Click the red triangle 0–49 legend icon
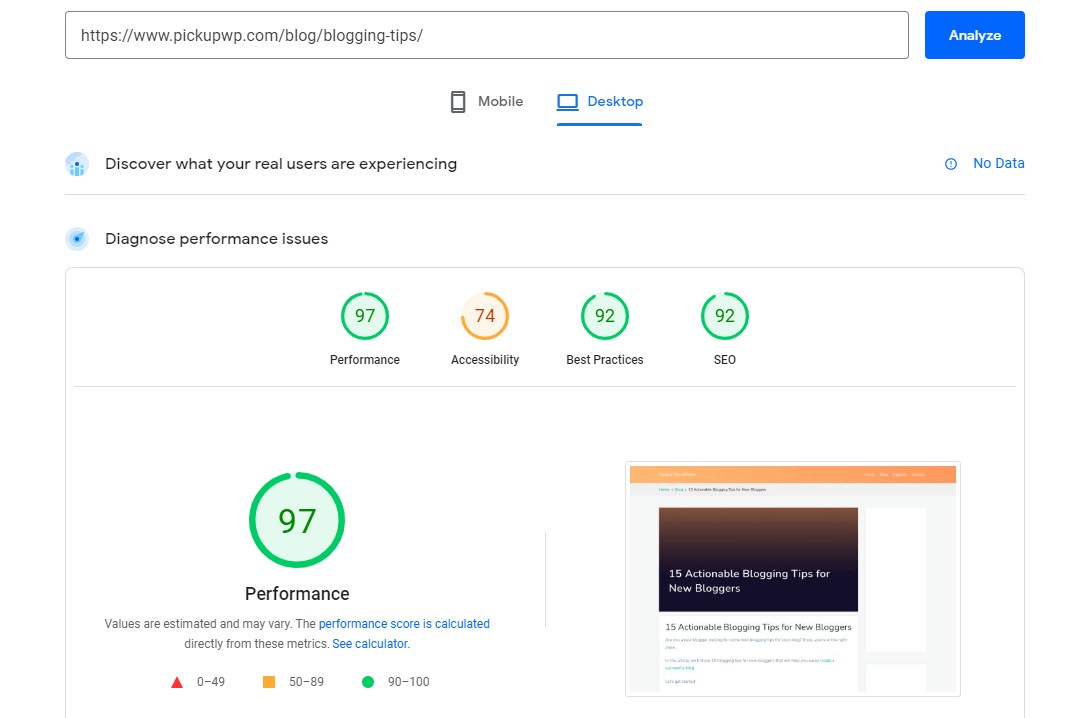 point(177,682)
